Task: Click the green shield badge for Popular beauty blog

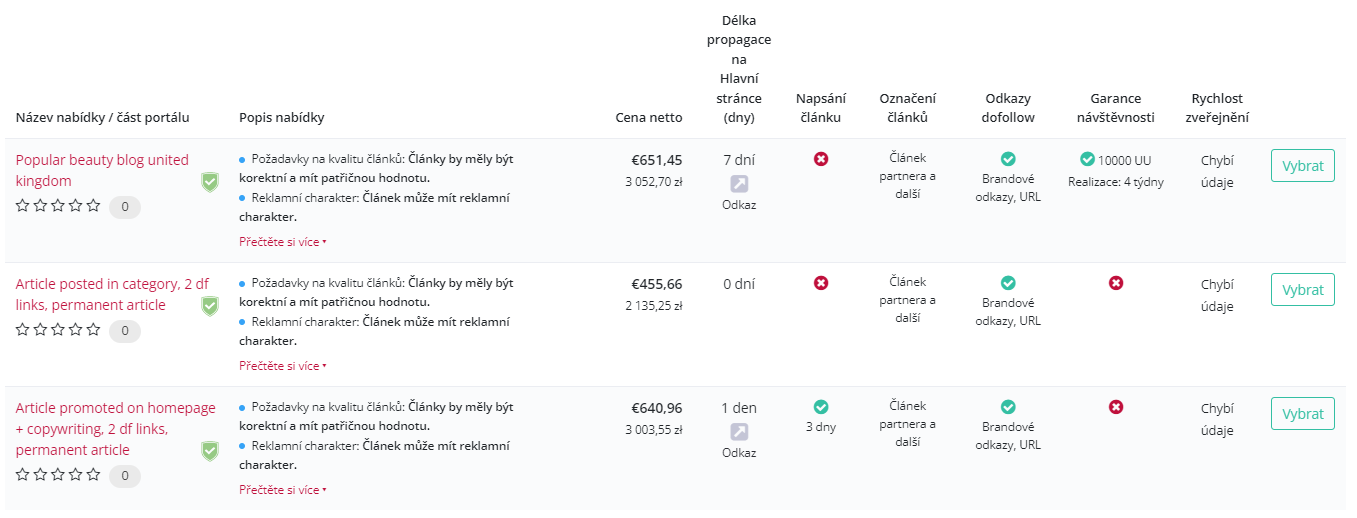Action: click(x=209, y=182)
